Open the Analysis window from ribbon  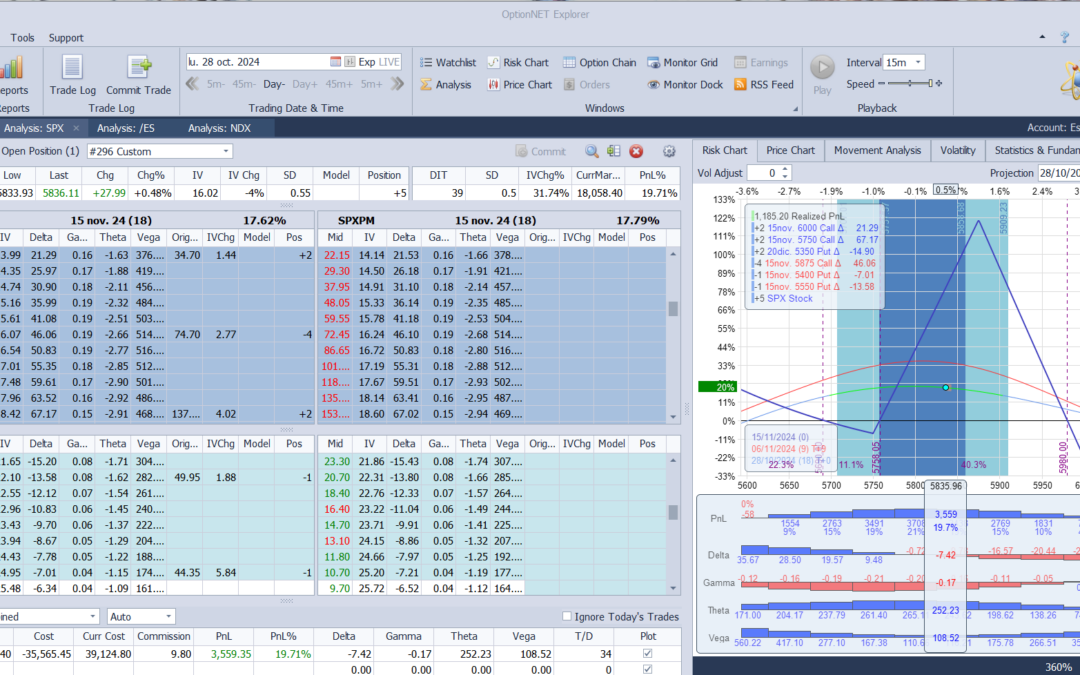click(x=446, y=85)
